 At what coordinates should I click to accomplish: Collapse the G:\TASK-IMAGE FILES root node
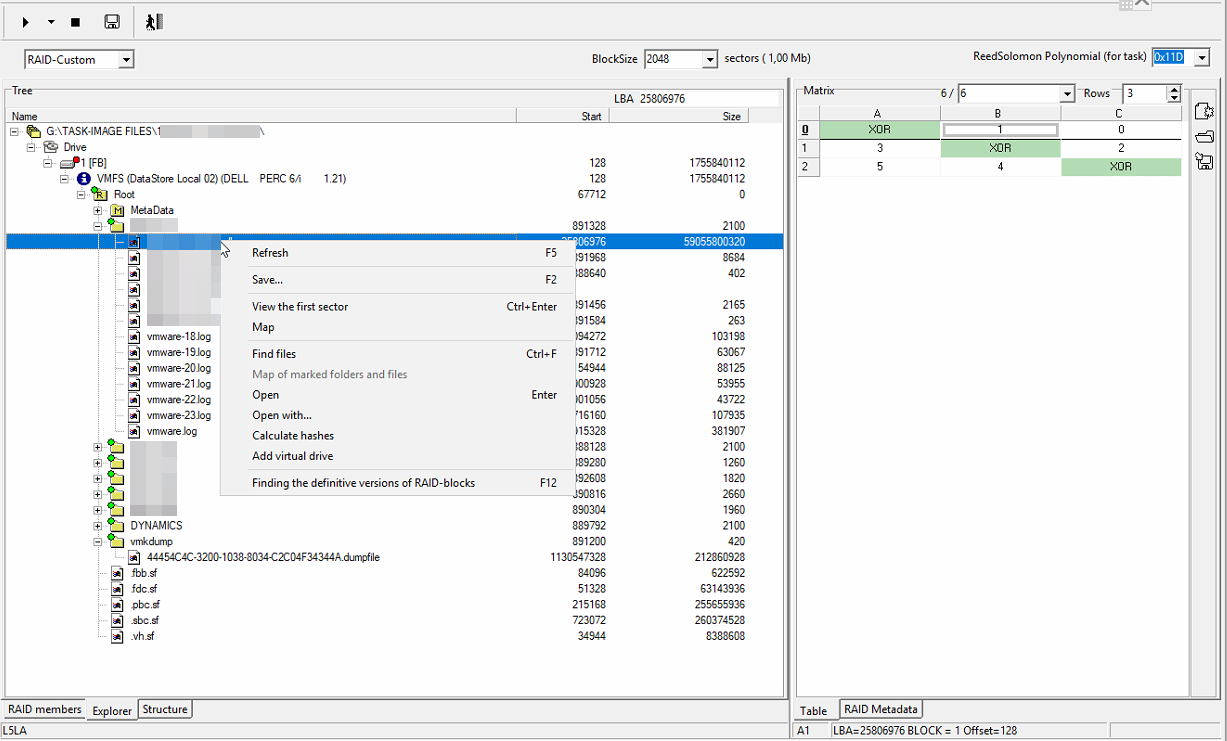[14, 131]
